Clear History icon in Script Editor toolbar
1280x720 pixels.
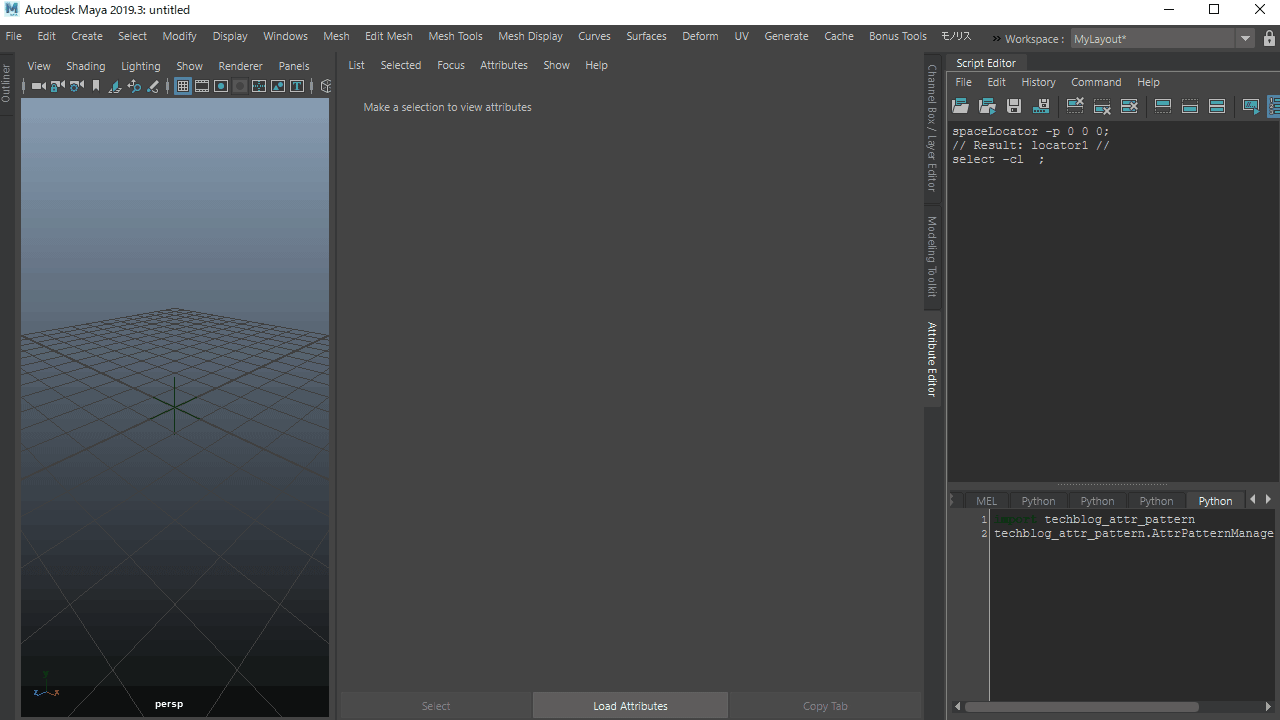pos(1075,105)
